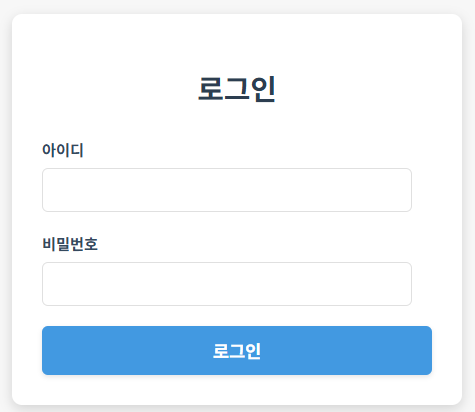Image resolution: width=475 pixels, height=412 pixels.
Task: Click the empty first text field
Action: coord(227,190)
